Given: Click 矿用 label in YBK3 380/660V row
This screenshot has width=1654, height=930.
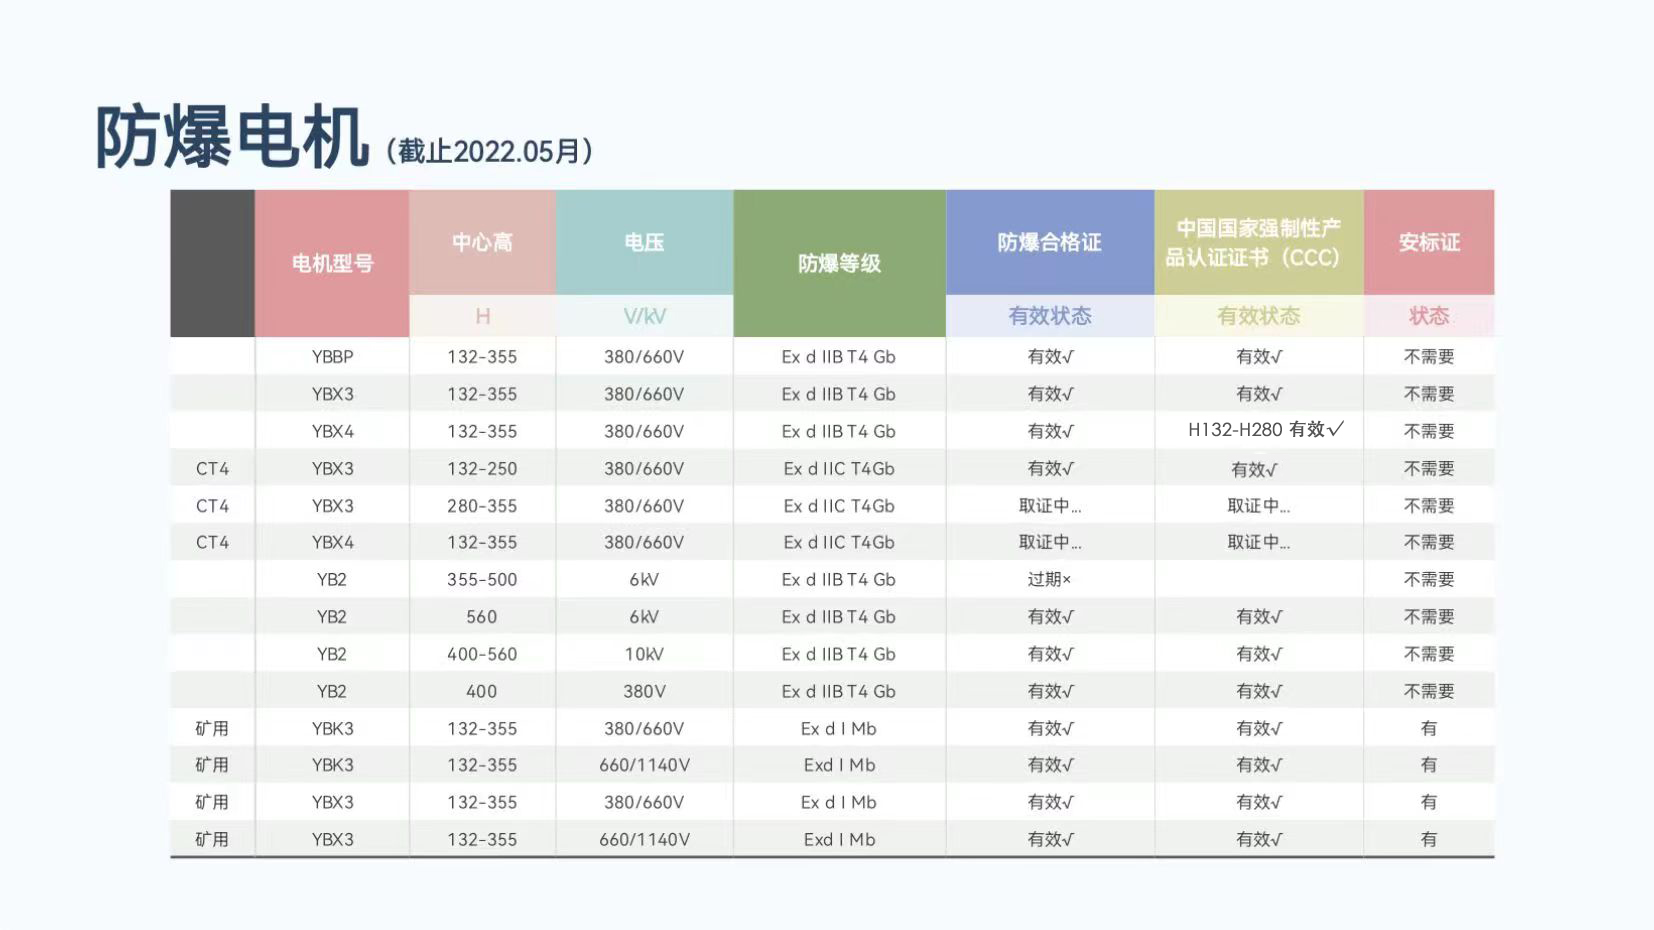Looking at the screenshot, I should 212,728.
